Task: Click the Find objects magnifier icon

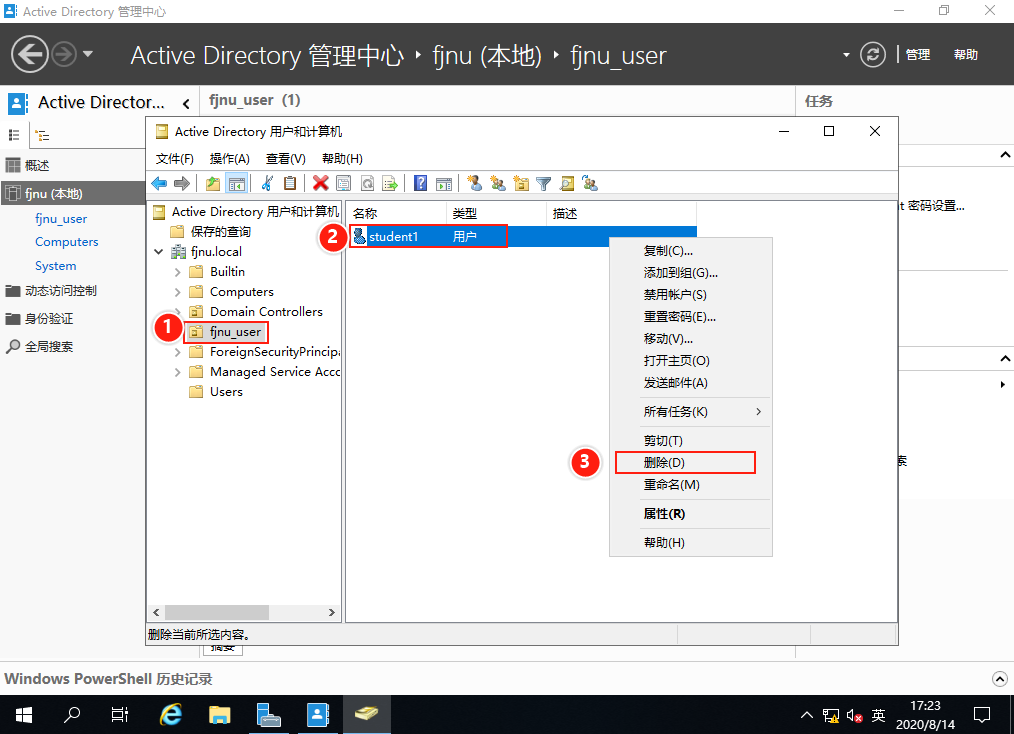Action: point(566,184)
